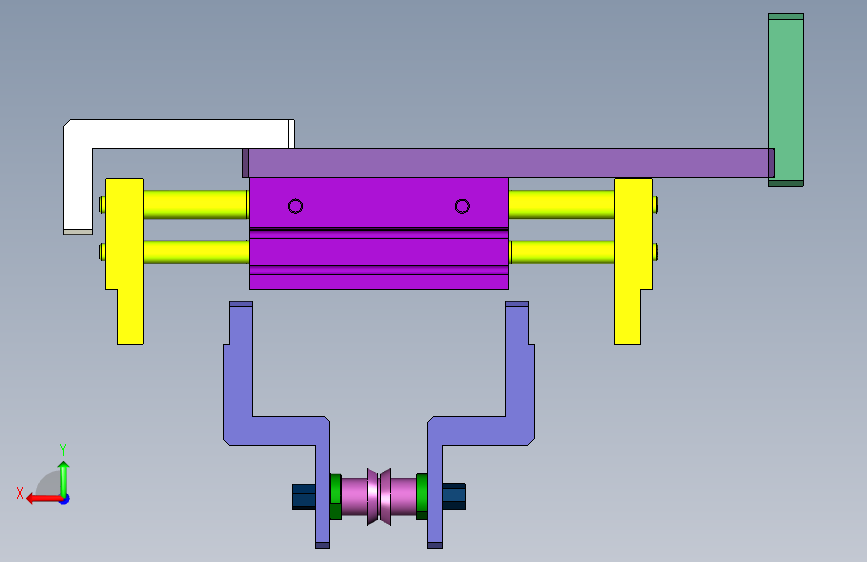The image size is (867, 562).
Task: Click the blue Z axis dot on the triad
Action: tap(64, 499)
